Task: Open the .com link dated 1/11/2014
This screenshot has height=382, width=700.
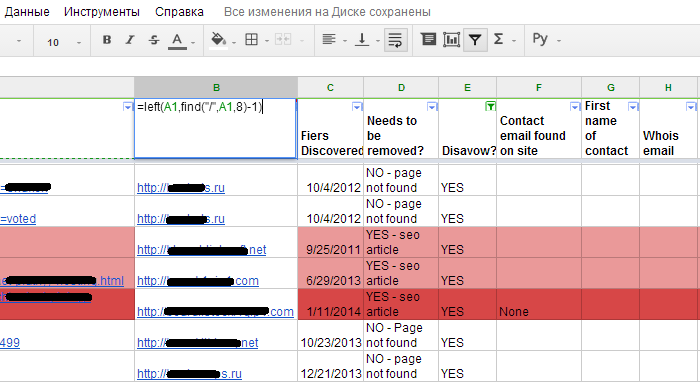Action: tap(215, 311)
